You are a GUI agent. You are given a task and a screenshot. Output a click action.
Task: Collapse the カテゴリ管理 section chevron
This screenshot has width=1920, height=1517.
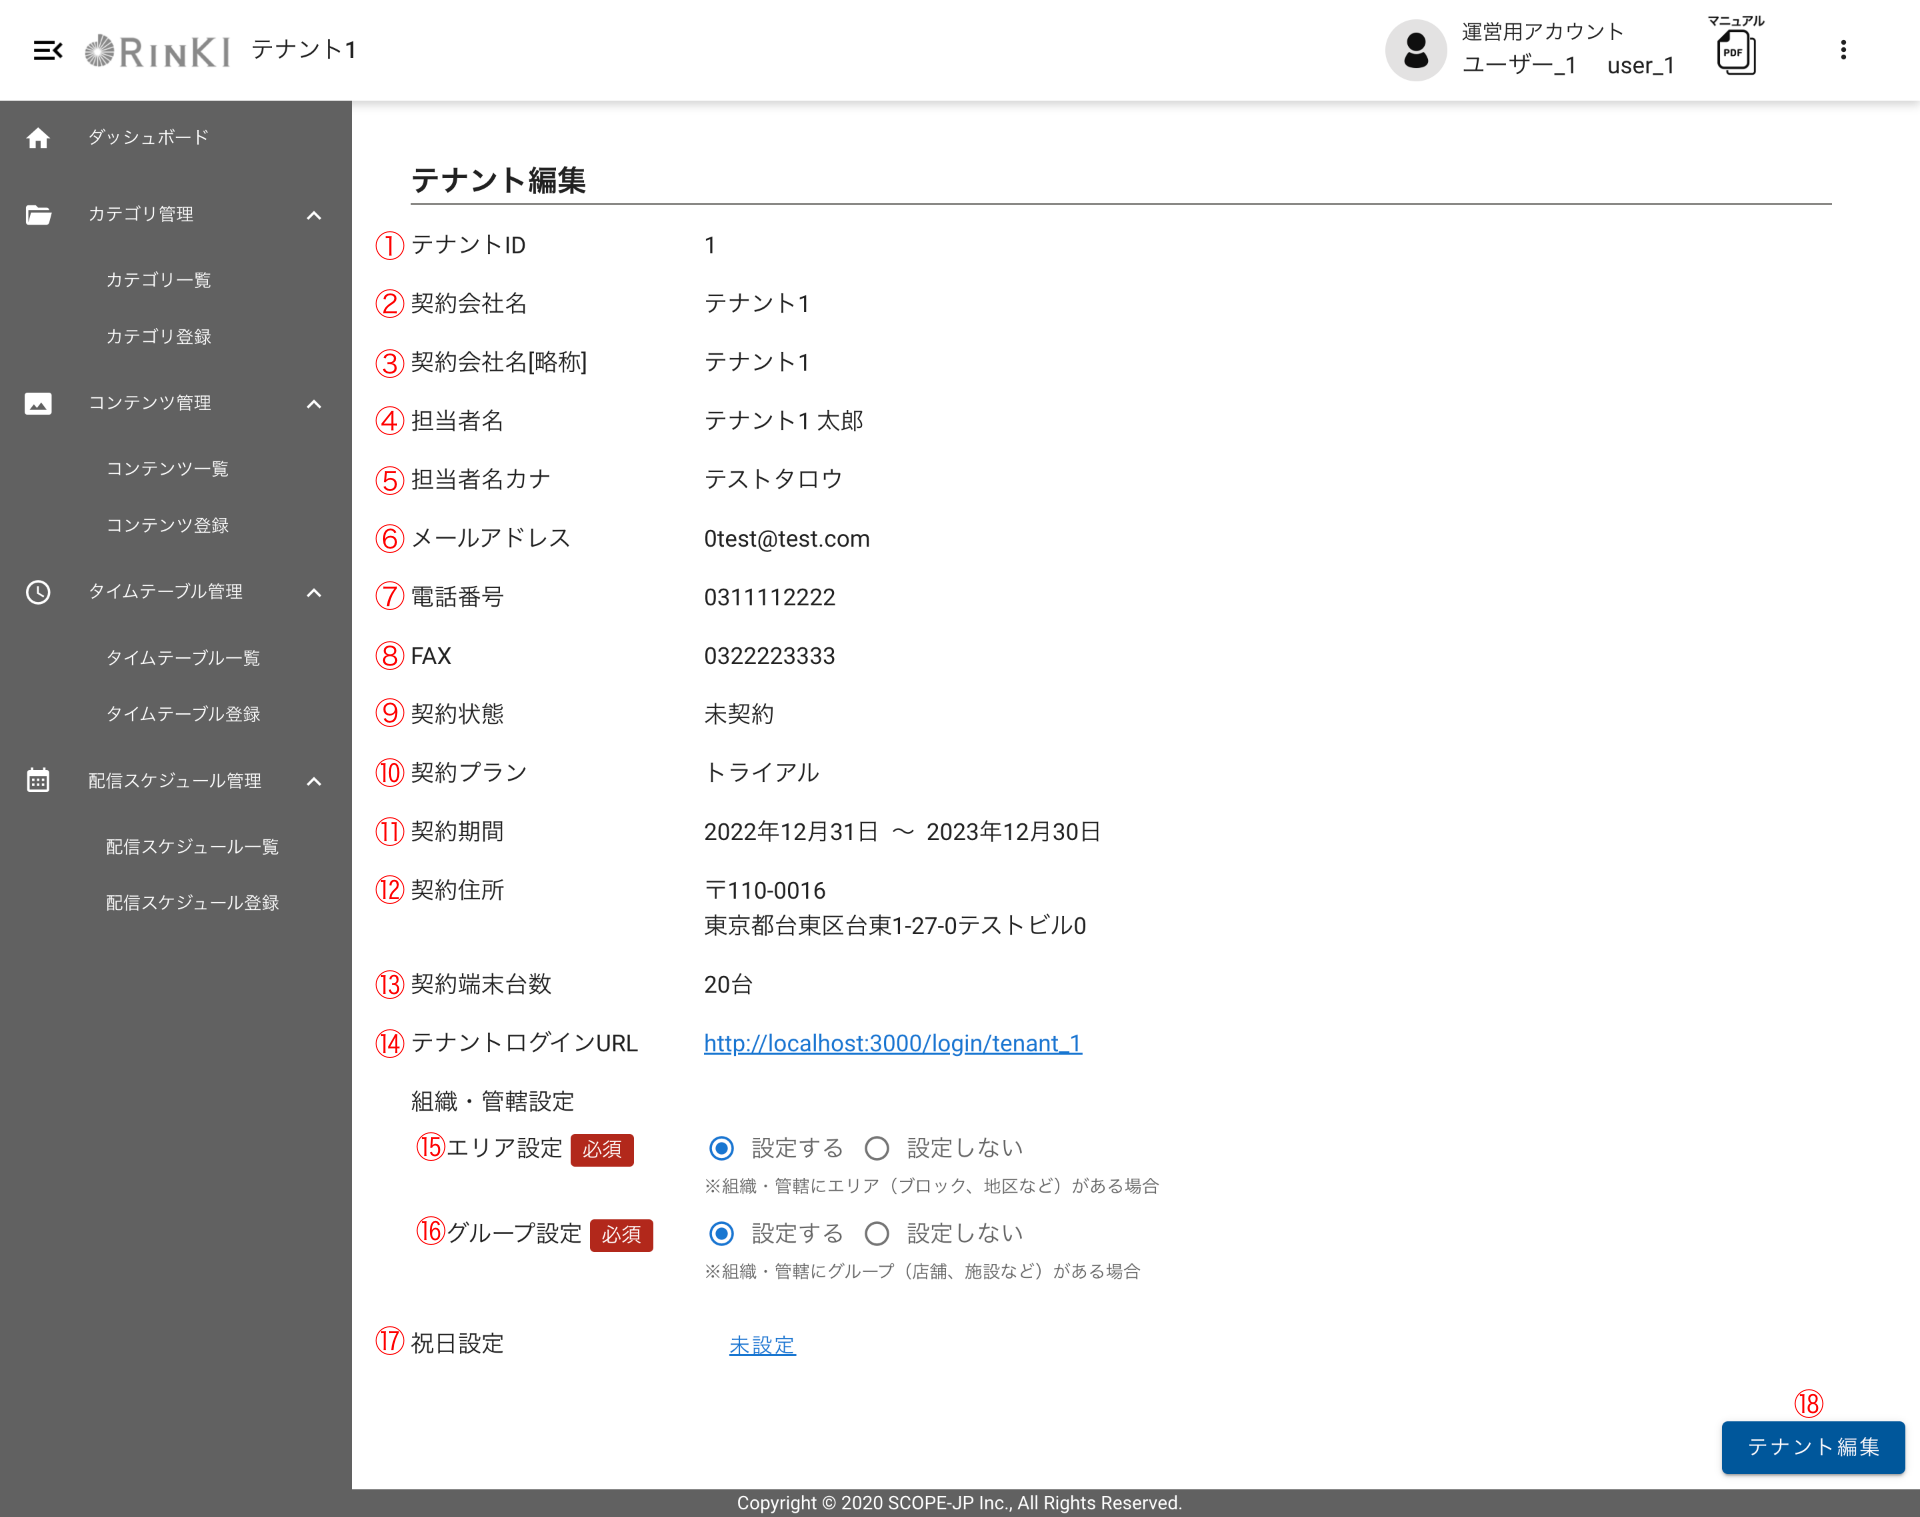tap(314, 215)
